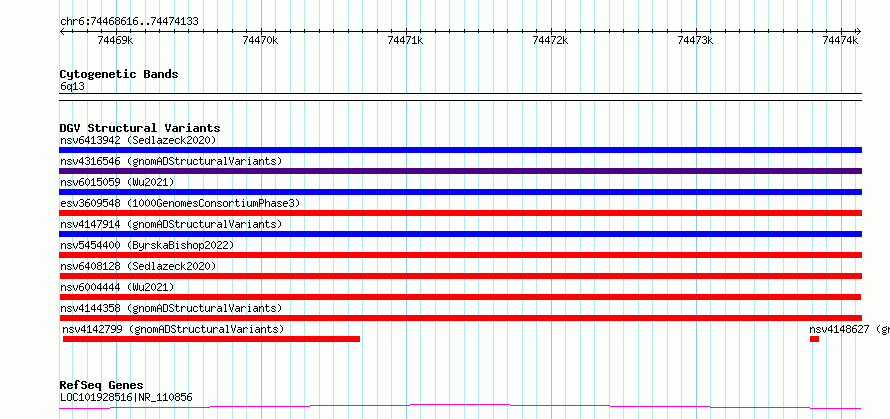
Task: Click the RefSeq Genes track title
Action: [101, 386]
